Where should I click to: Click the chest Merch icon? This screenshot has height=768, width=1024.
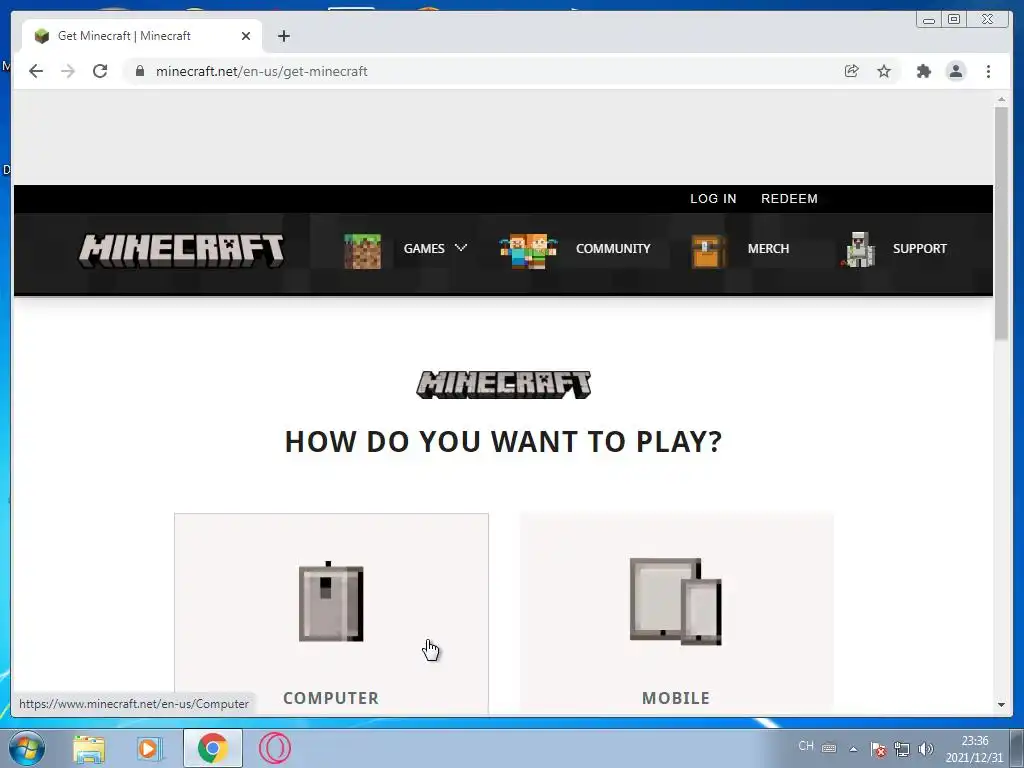pyautogui.click(x=709, y=251)
